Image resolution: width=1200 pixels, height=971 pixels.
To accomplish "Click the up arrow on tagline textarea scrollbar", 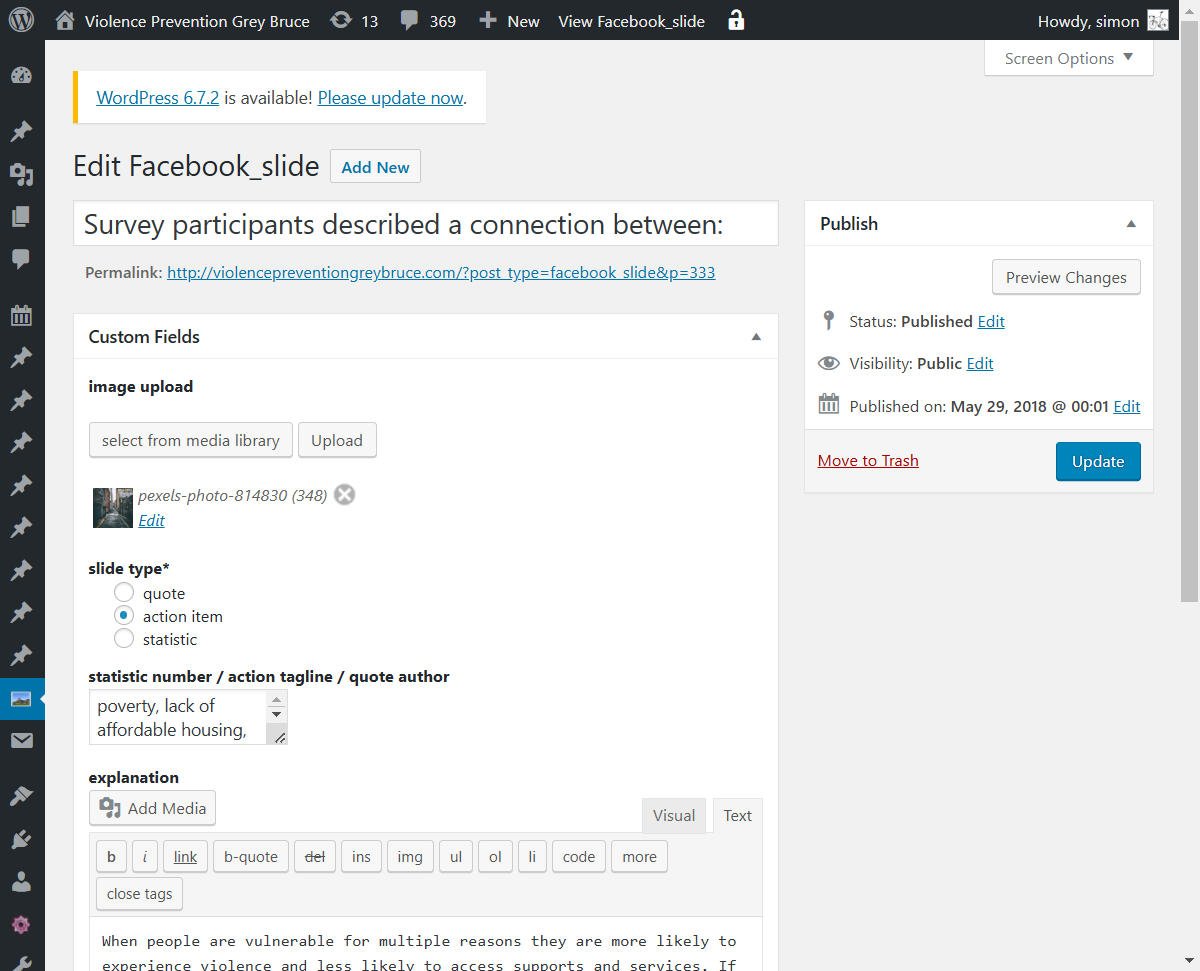I will pos(277,699).
